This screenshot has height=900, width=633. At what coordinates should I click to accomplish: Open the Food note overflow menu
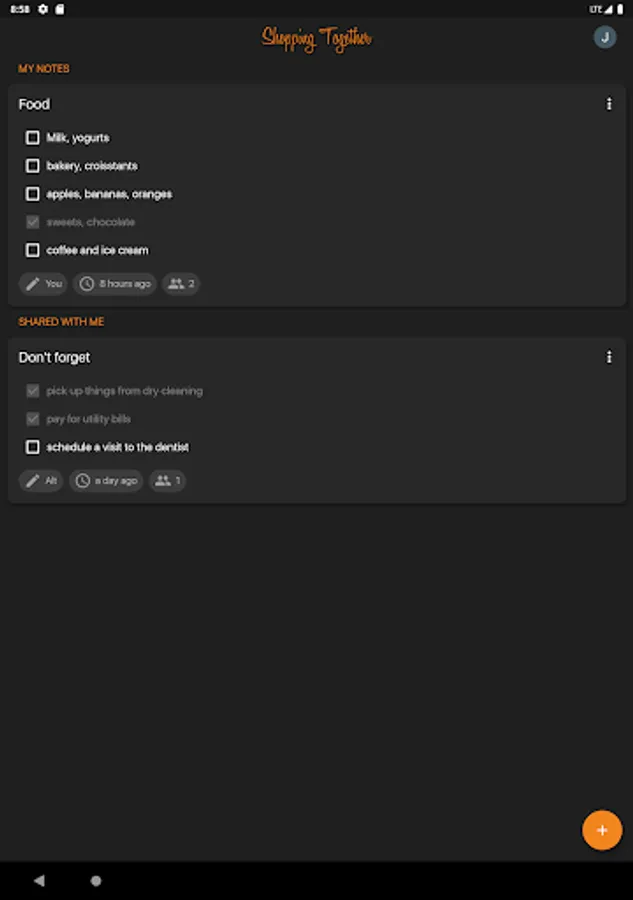(x=609, y=104)
